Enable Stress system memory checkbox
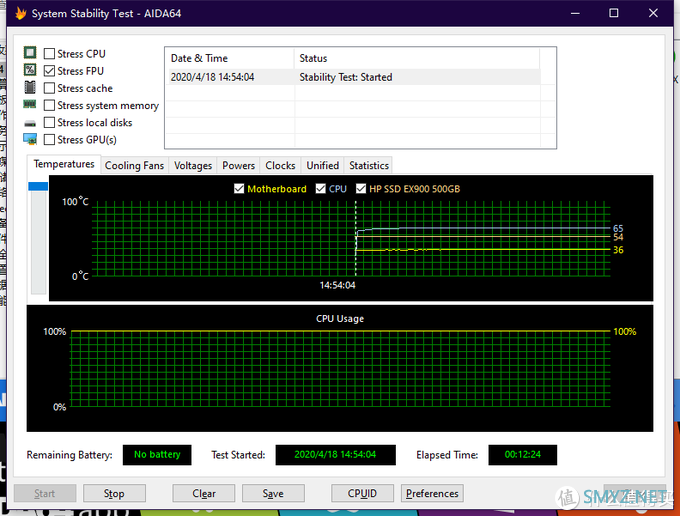This screenshot has height=516, width=680. (x=49, y=105)
